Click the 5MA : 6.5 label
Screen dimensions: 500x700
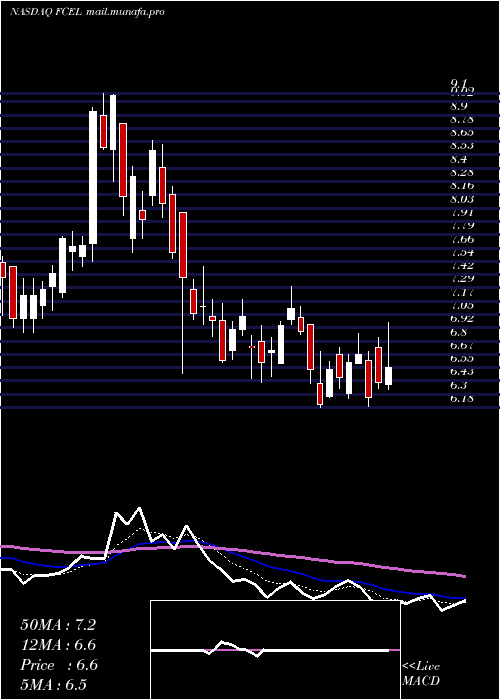(54, 685)
